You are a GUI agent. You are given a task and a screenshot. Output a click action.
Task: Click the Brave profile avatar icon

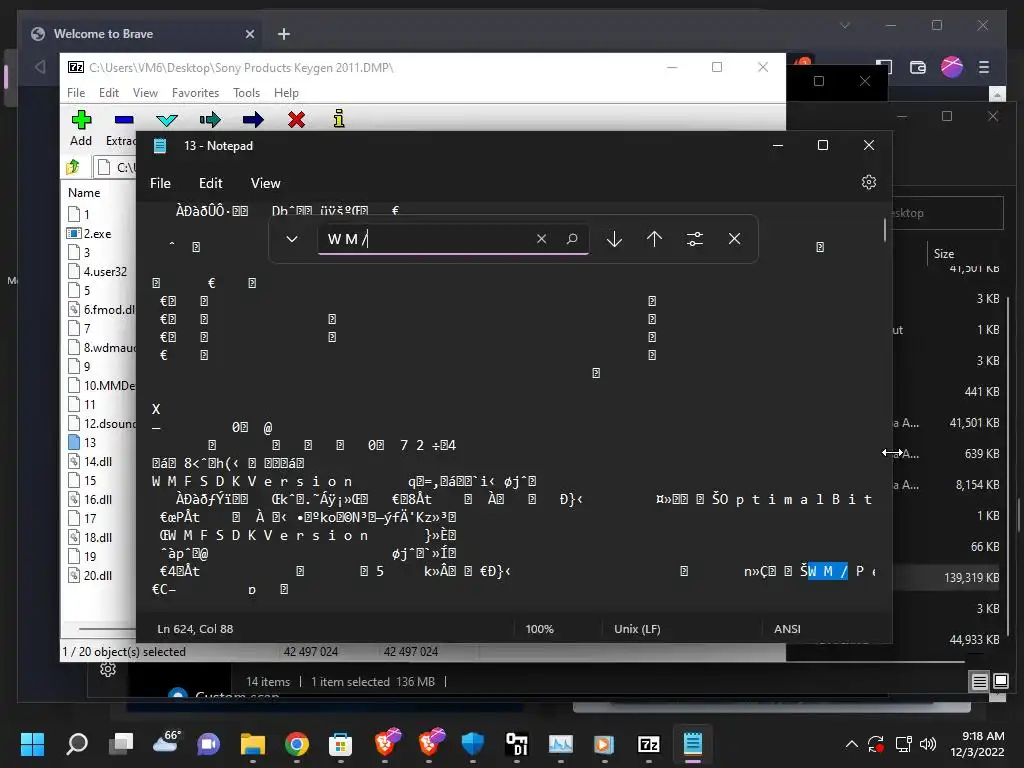point(952,67)
